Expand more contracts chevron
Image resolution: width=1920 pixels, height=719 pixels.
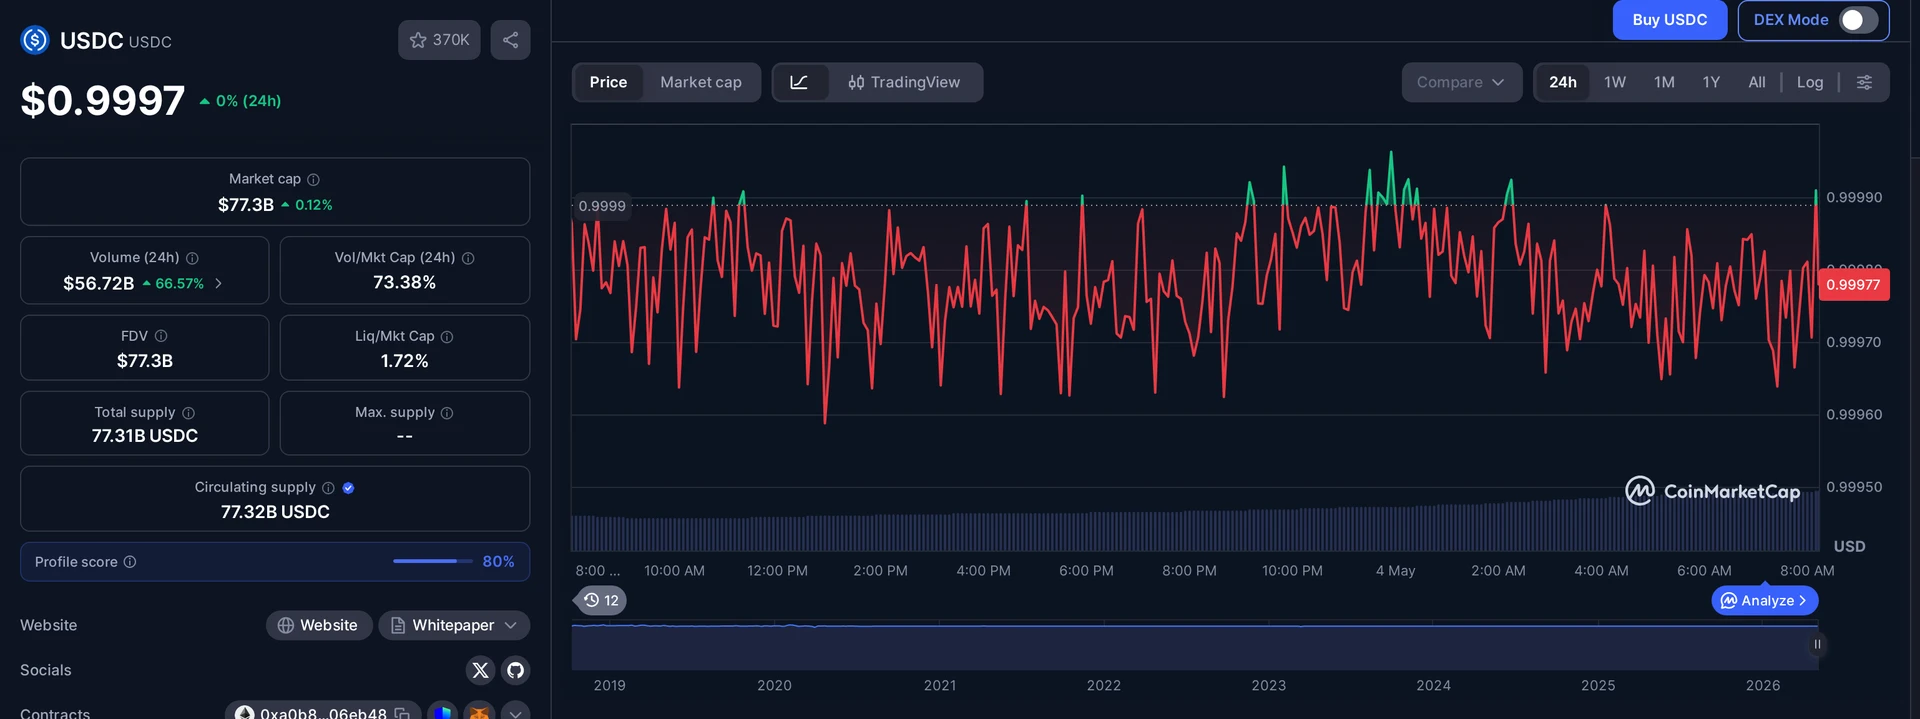tap(515, 712)
